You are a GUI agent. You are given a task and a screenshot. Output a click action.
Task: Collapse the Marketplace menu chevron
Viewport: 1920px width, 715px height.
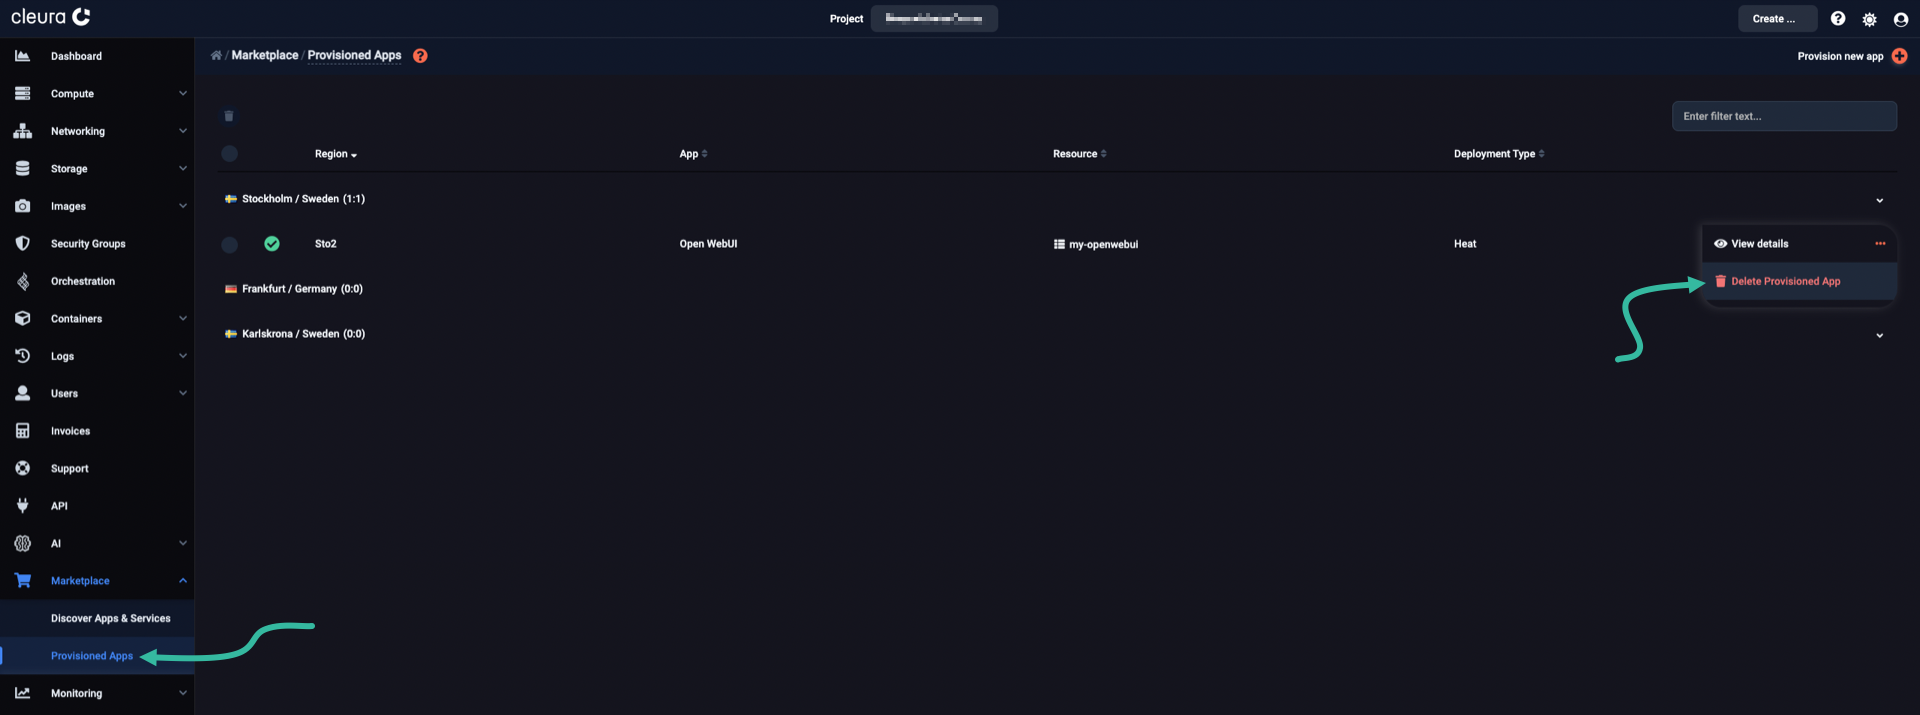[183, 580]
